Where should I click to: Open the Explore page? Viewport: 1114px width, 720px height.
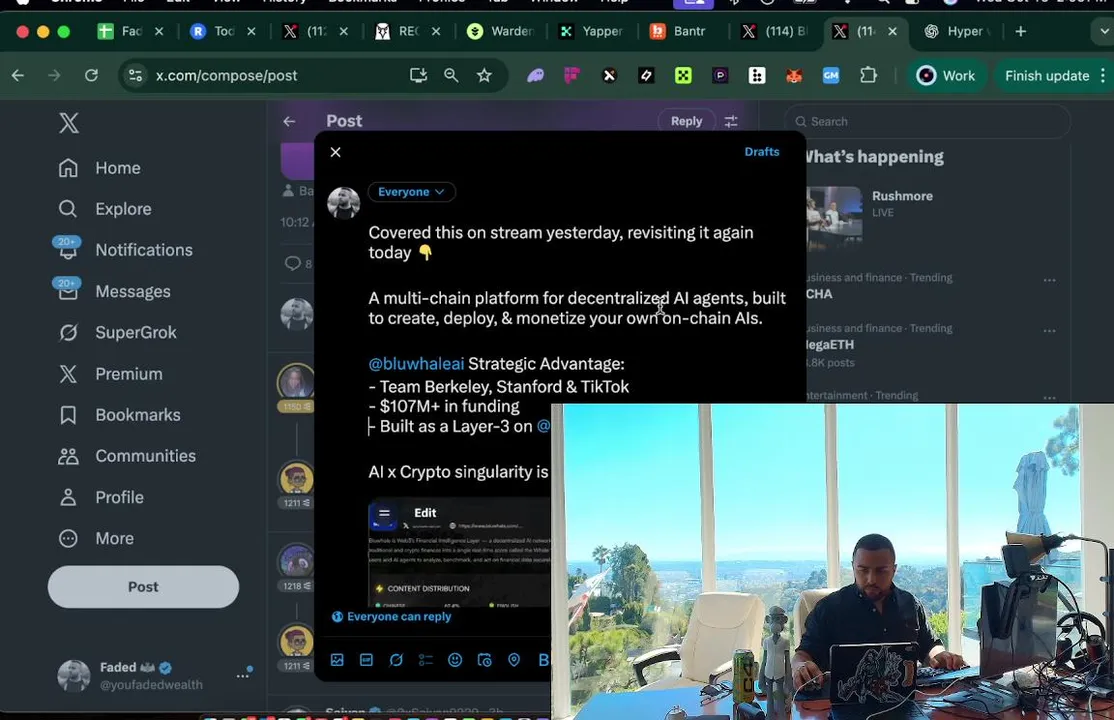pos(104,209)
